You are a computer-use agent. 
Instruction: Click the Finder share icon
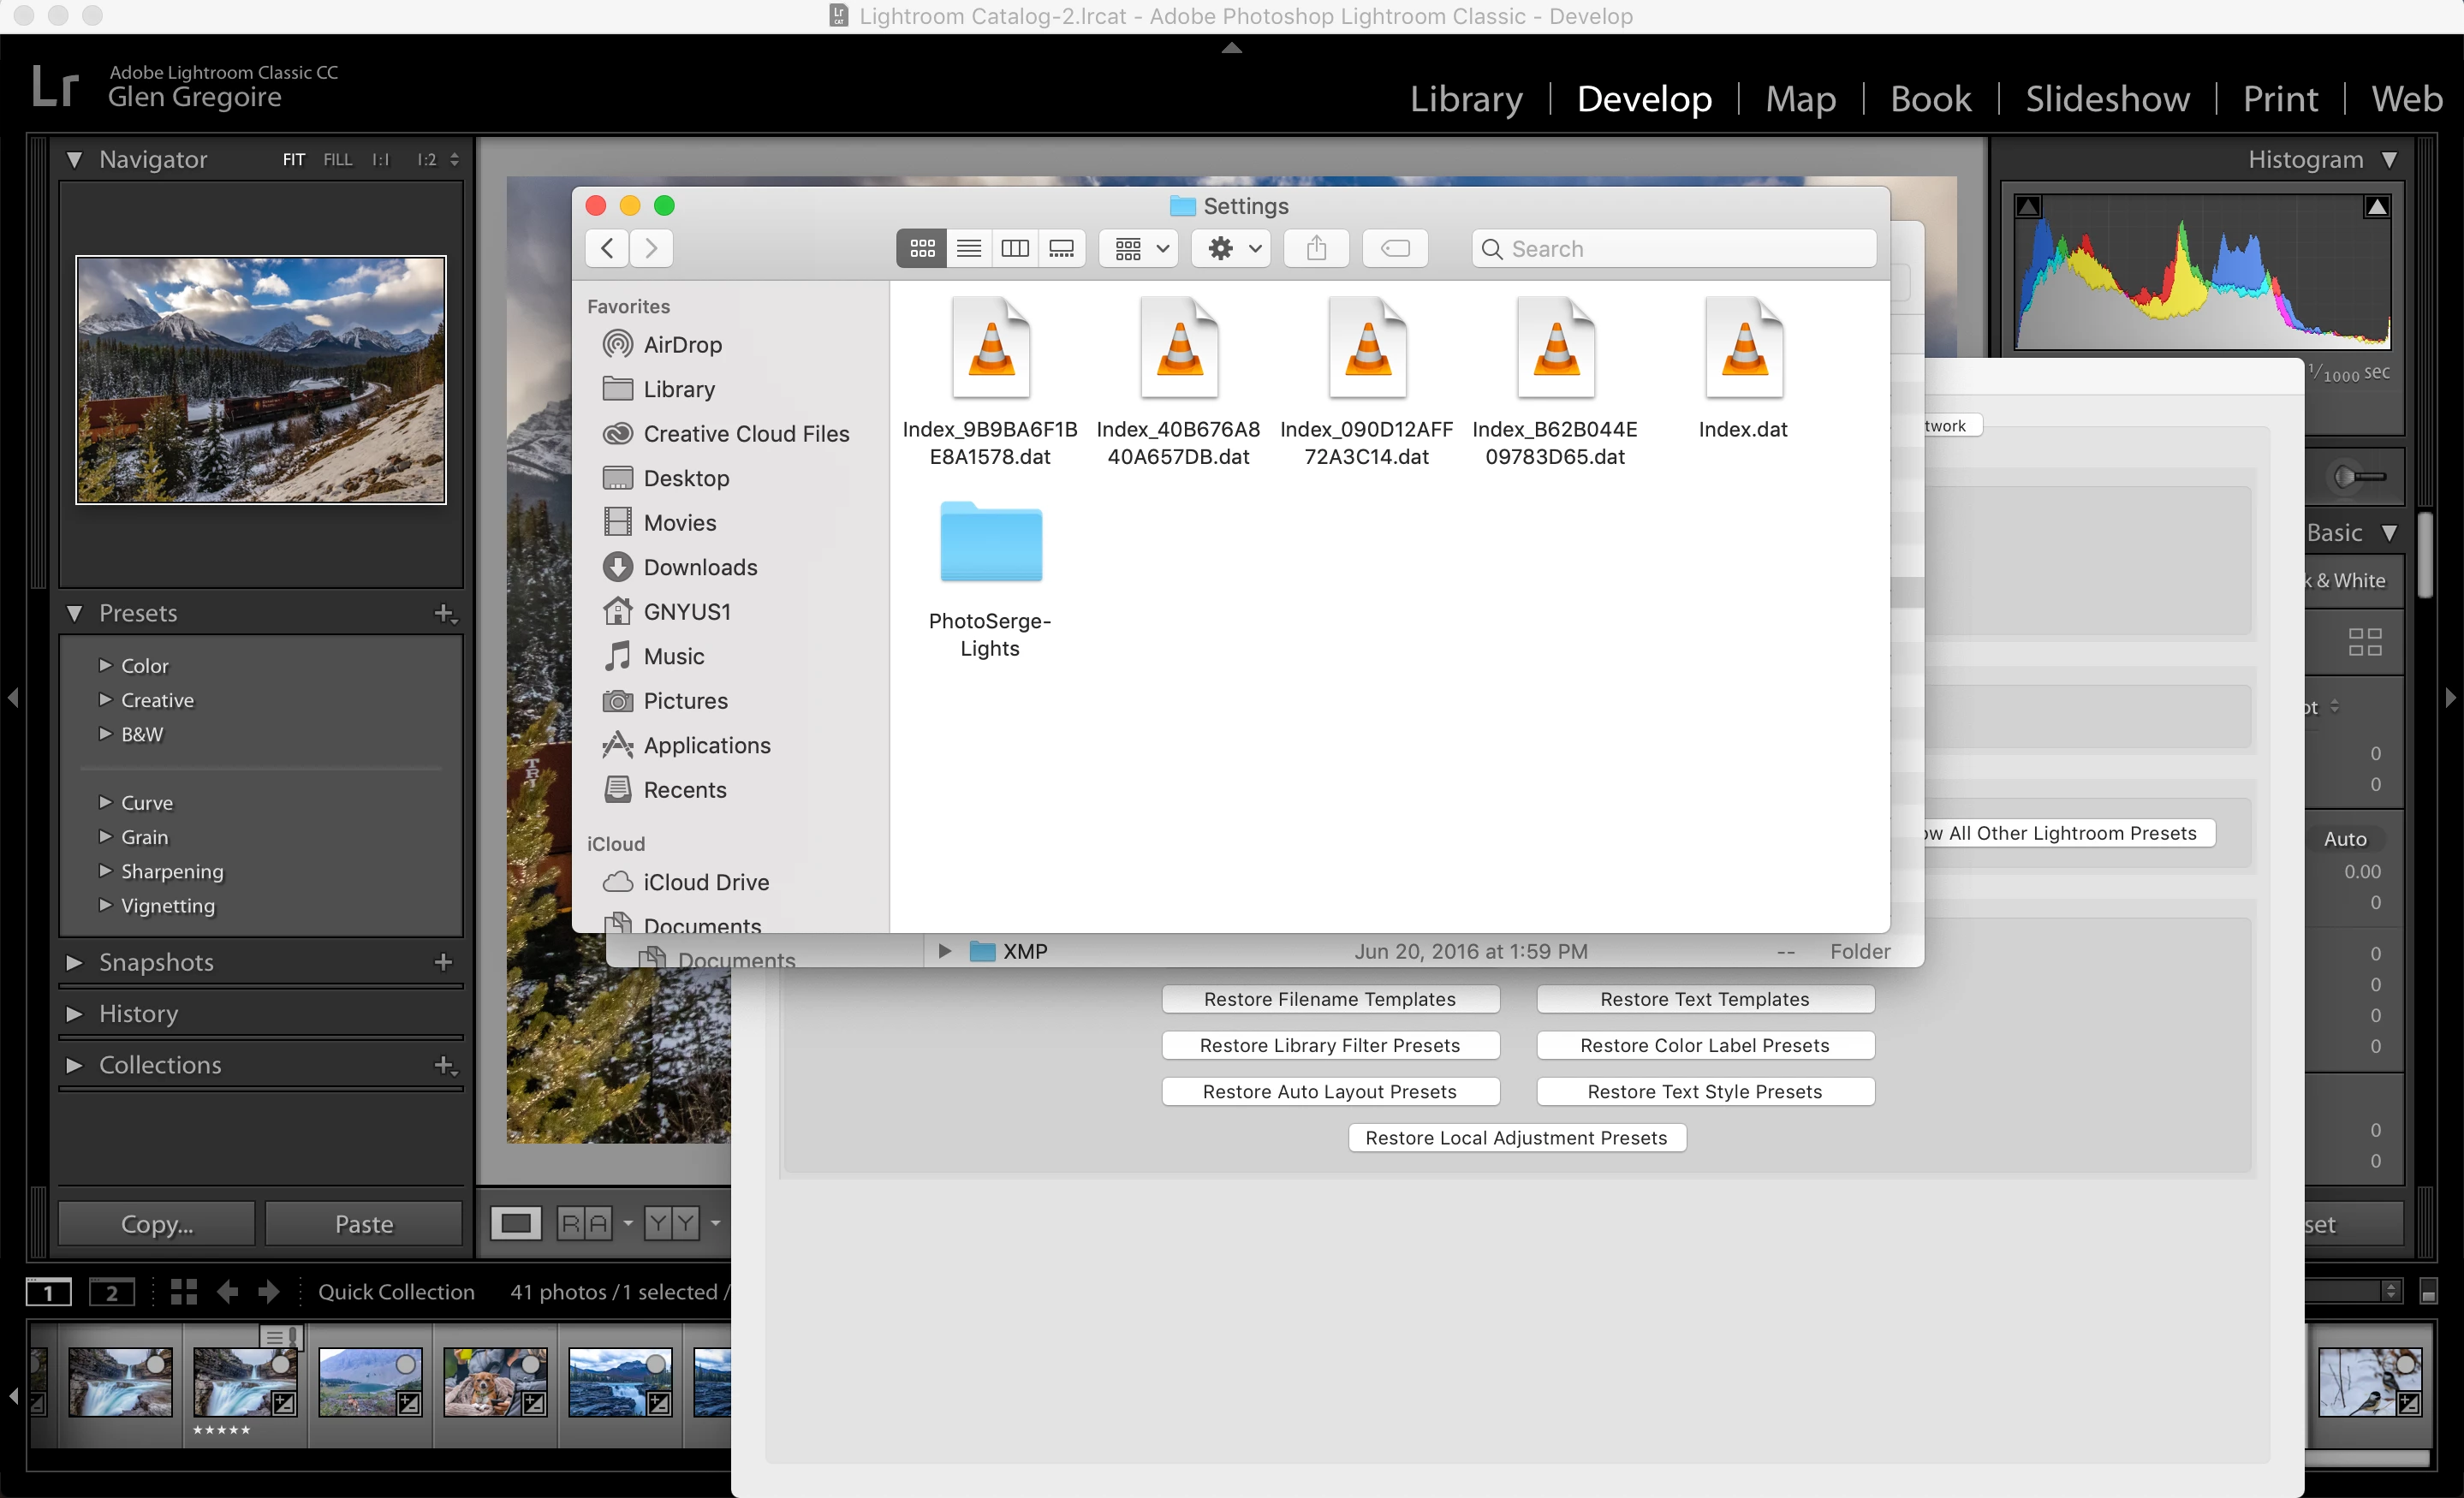tap(1316, 248)
